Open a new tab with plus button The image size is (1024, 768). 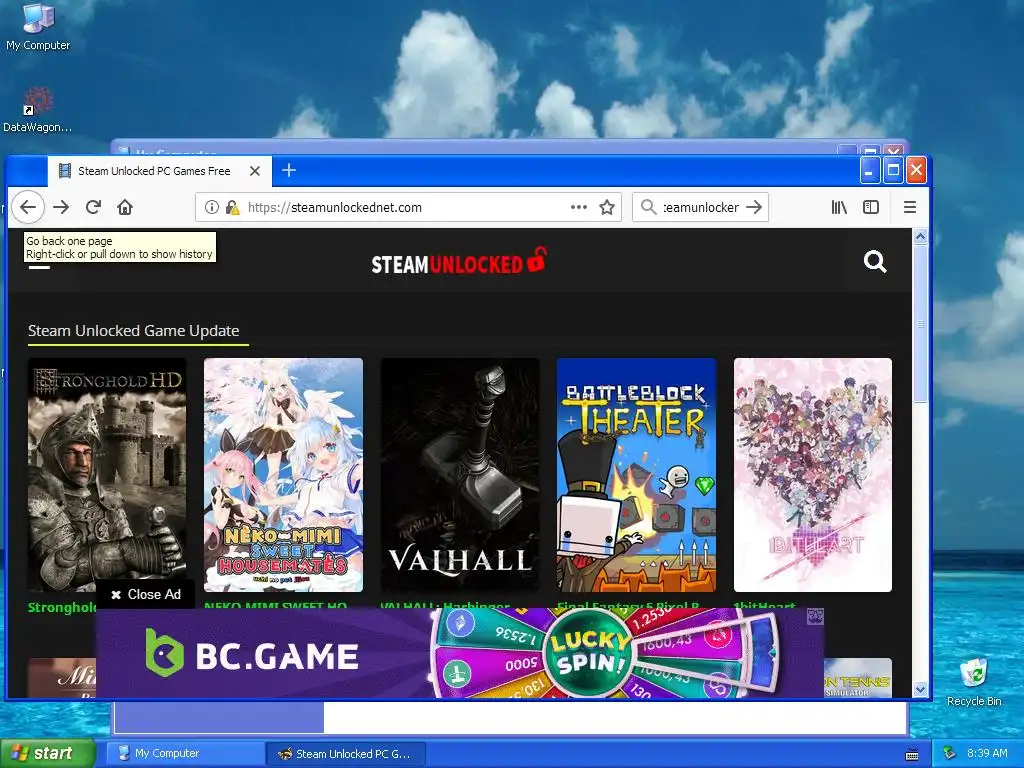coord(289,170)
